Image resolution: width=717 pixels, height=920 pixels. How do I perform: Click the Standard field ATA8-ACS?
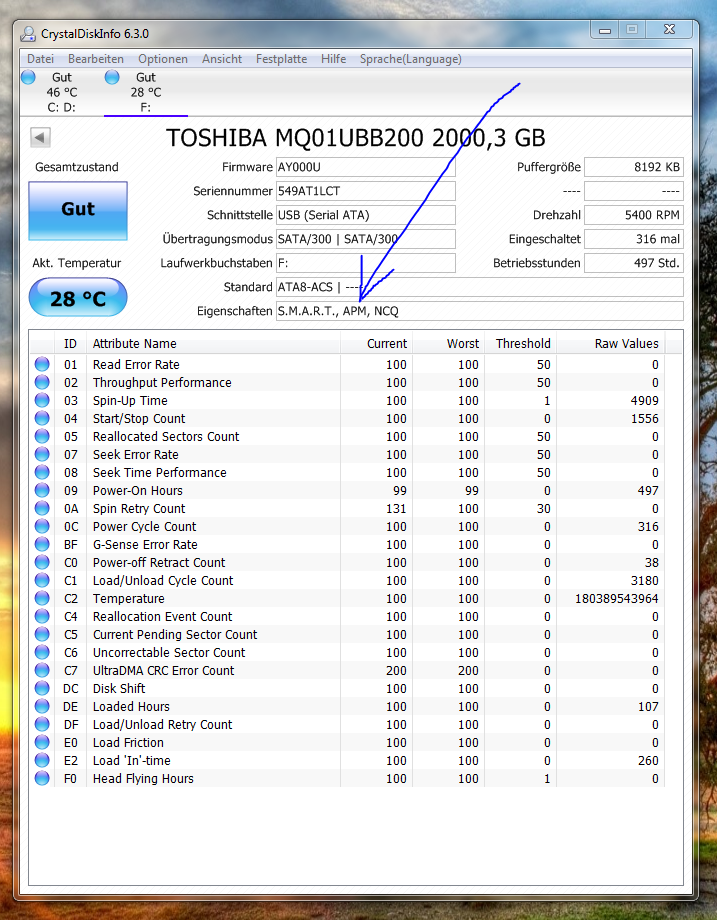[x=479, y=287]
